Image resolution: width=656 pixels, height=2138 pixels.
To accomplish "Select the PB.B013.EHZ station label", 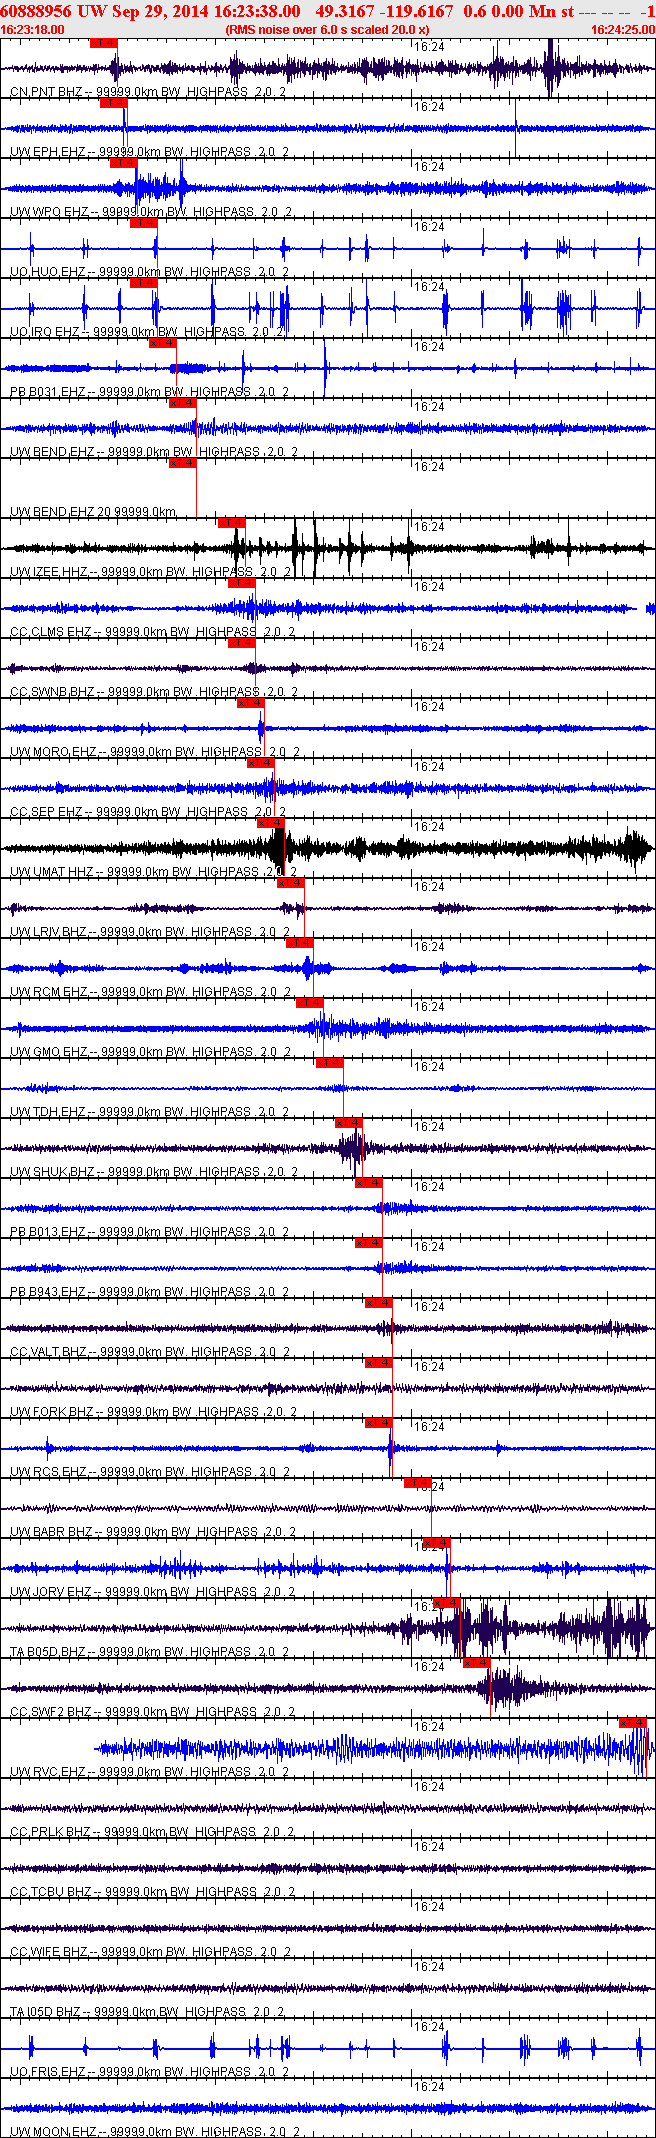I will pyautogui.click(x=149, y=1232).
